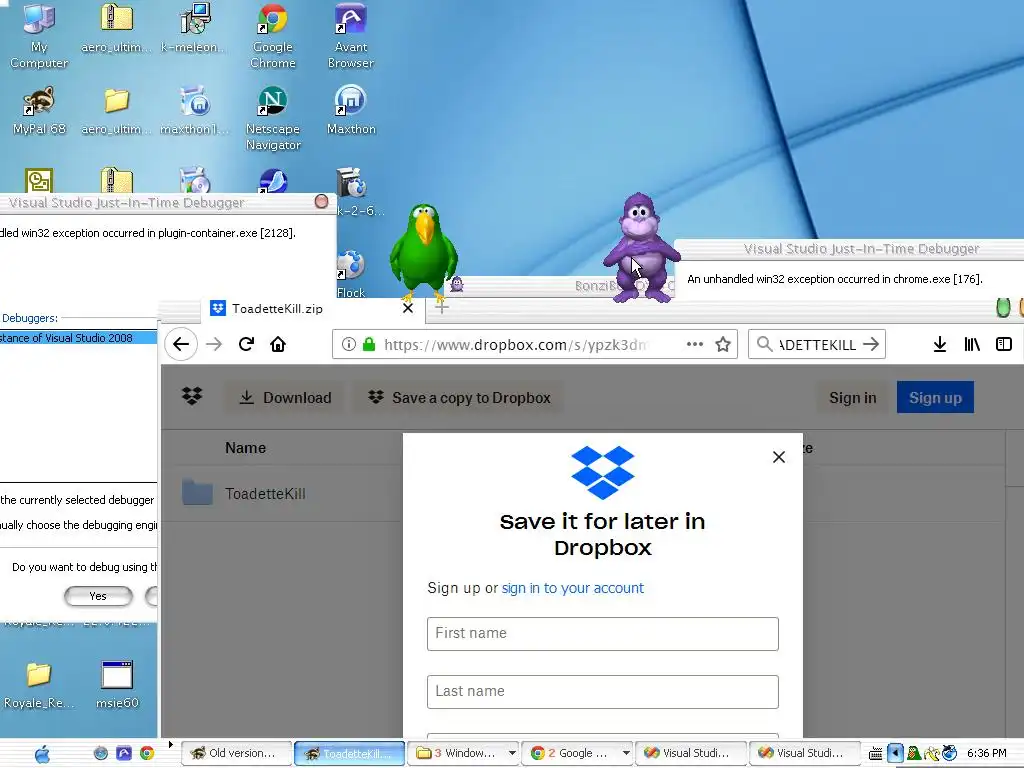Click the green parrot desktop assistant

click(x=423, y=251)
